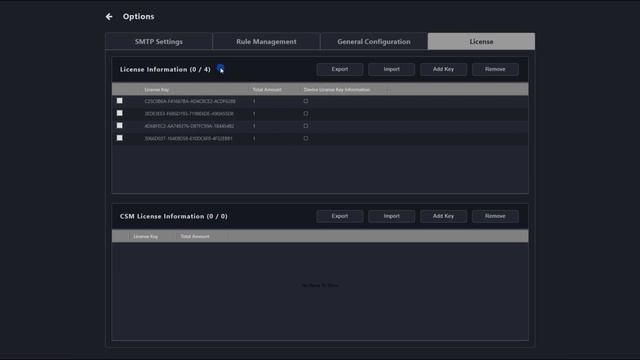Click License Key column header in License Information table
640x360 pixels.
[x=157, y=89]
